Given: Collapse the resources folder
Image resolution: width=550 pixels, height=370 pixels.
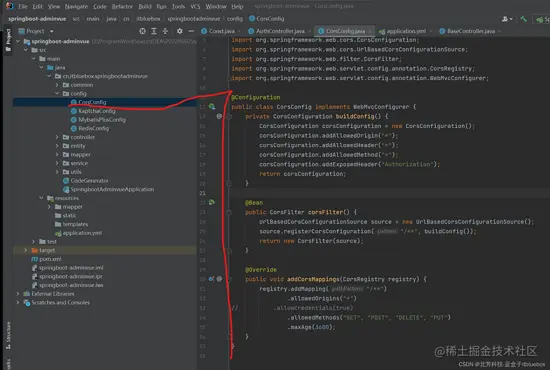Looking at the screenshot, I should (41, 198).
